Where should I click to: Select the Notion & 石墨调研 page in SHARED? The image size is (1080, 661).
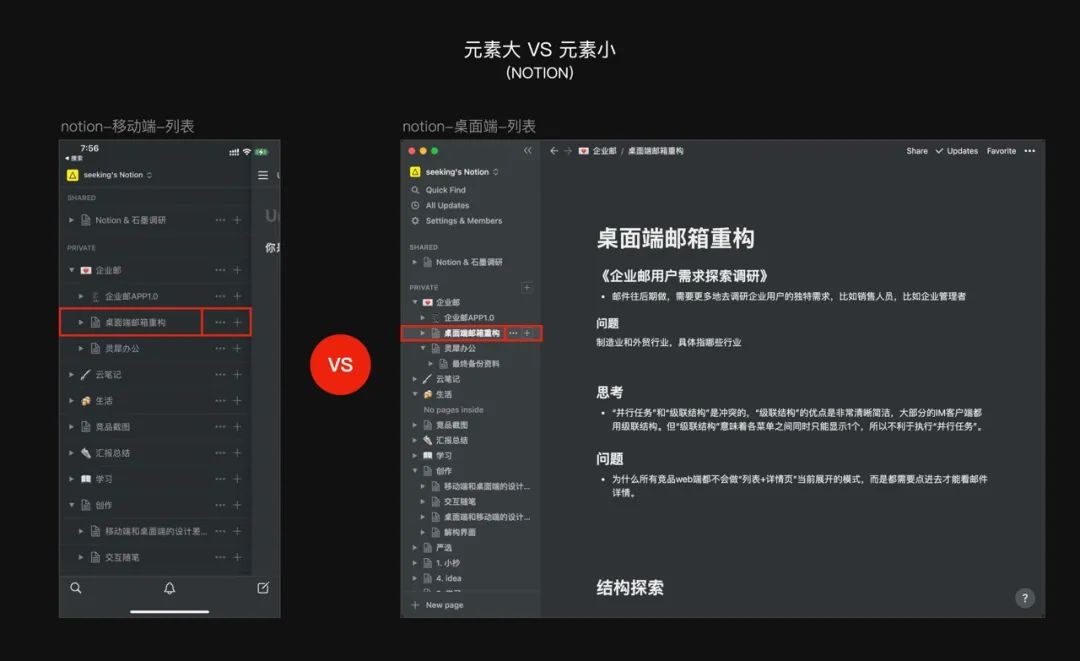point(470,261)
